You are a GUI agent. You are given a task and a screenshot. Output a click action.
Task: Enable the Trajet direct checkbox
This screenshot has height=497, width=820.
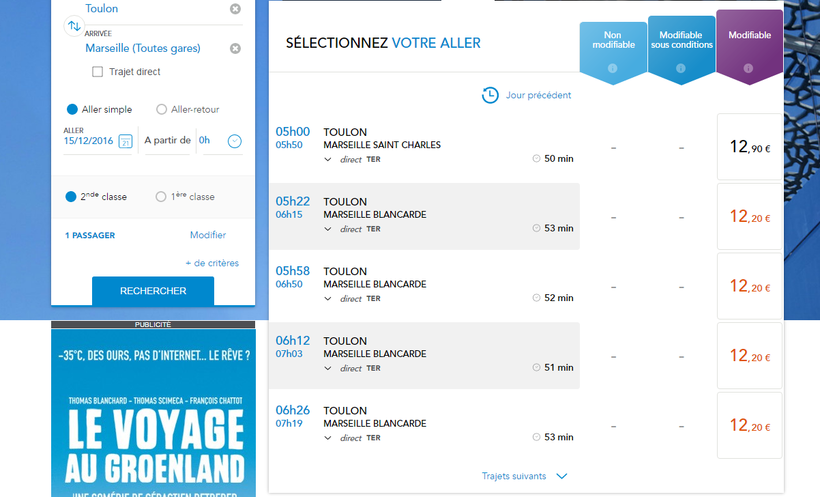[x=98, y=72]
